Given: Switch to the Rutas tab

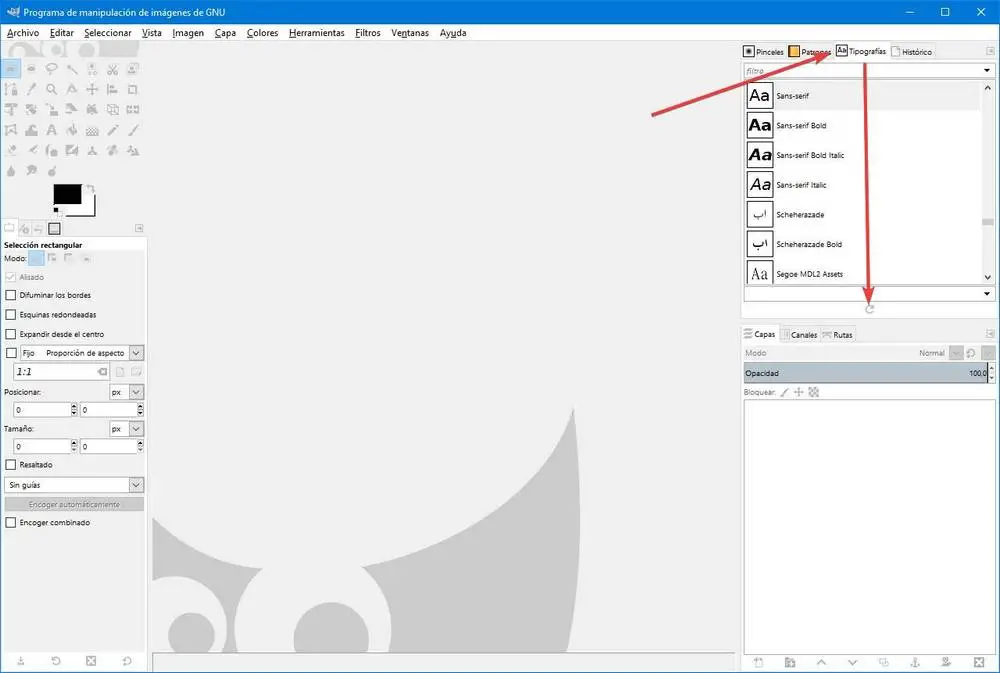Looking at the screenshot, I should tap(837, 334).
